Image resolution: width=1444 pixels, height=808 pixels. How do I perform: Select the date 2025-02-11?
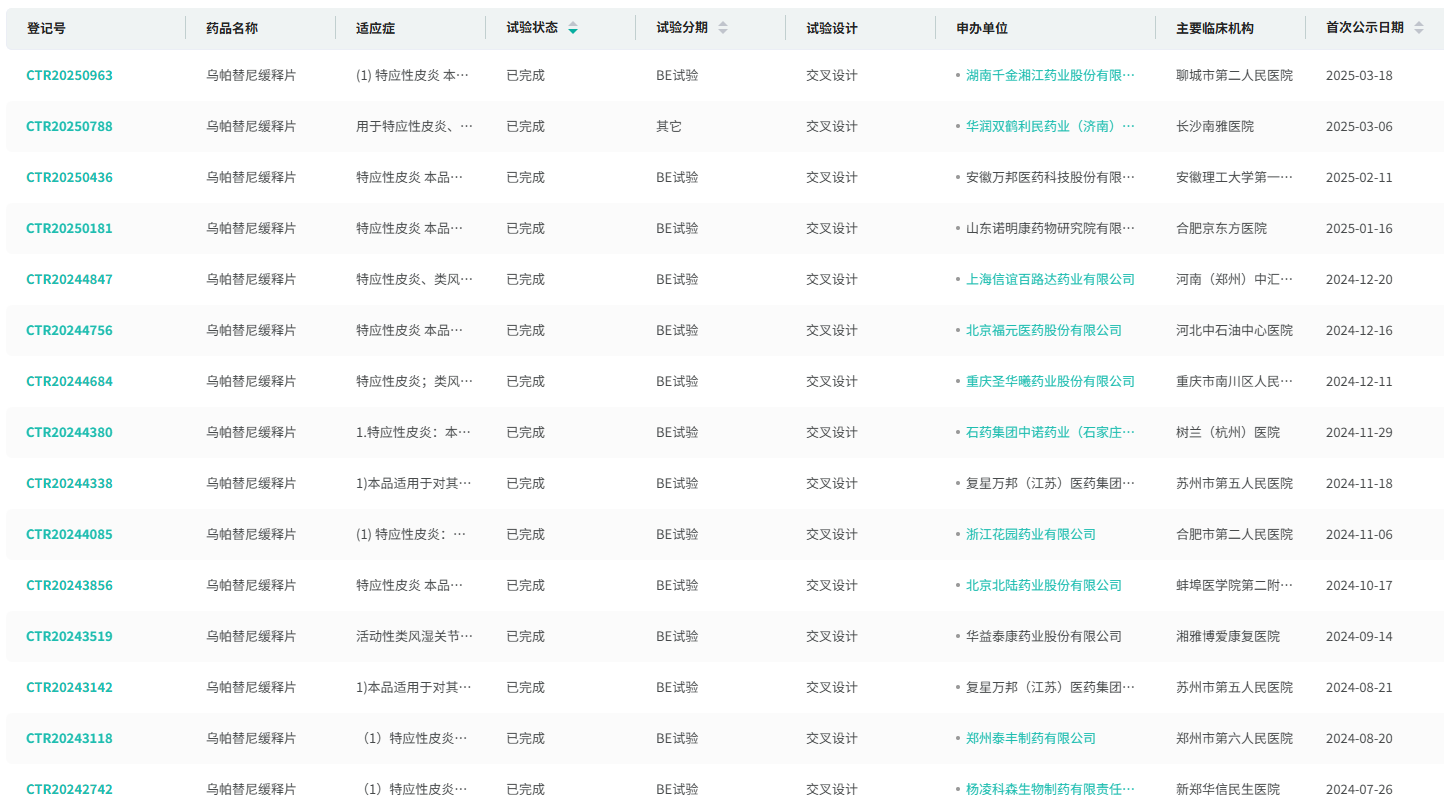pyautogui.click(x=1359, y=177)
